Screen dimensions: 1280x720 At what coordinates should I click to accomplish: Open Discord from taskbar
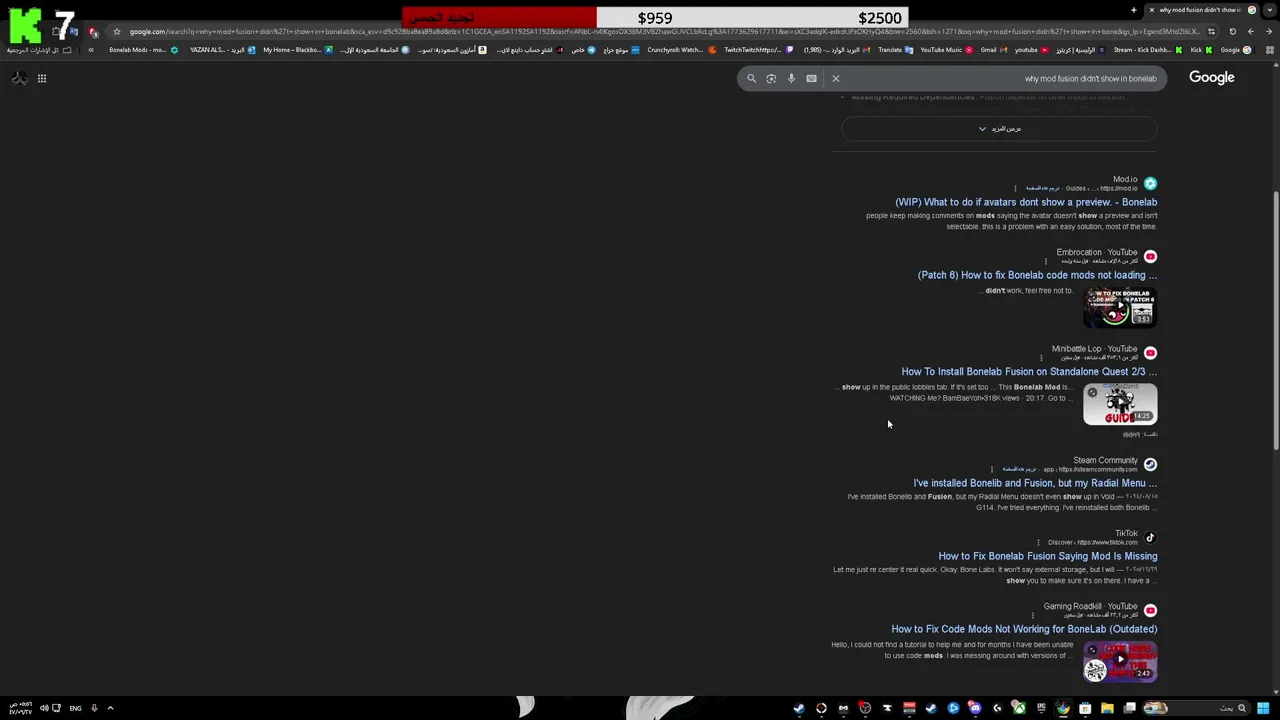click(x=975, y=708)
